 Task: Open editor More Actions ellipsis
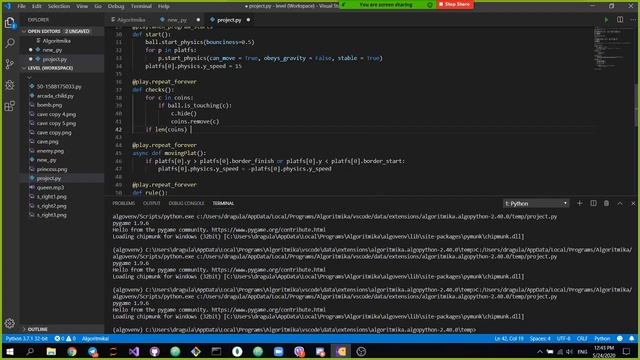click(633, 20)
